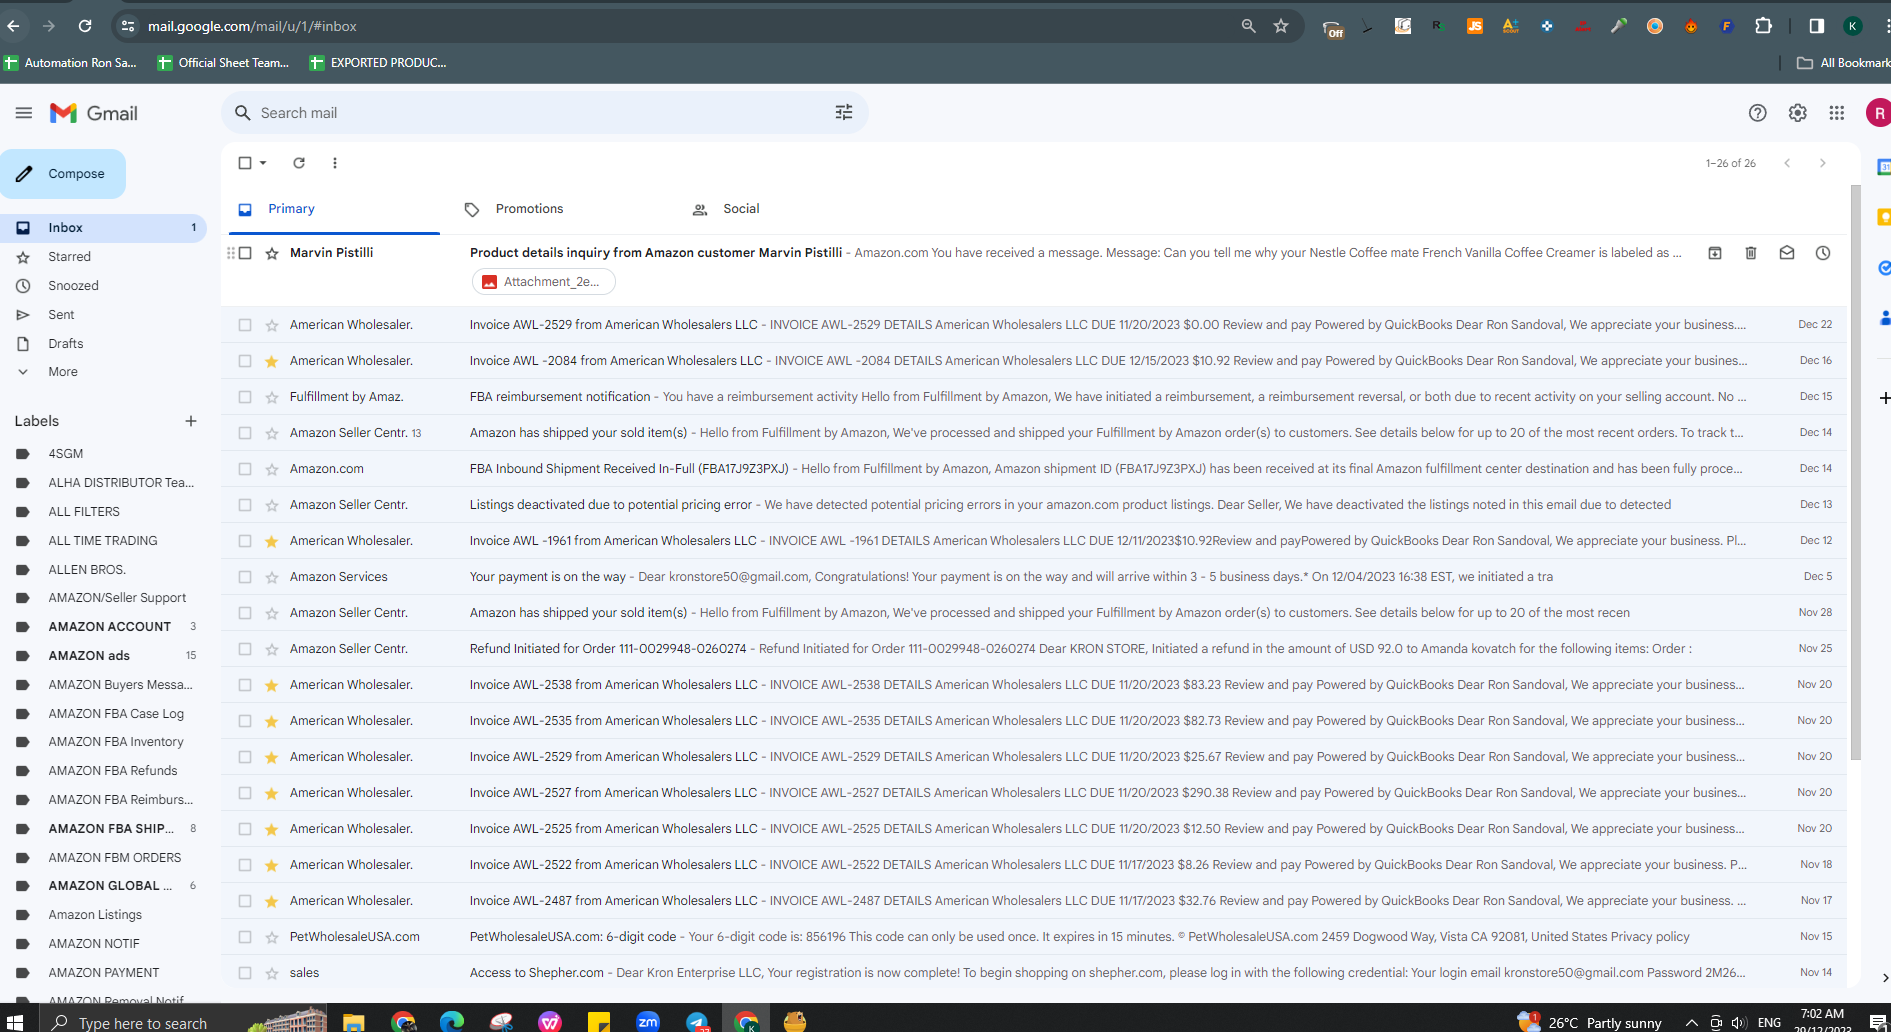The height and width of the screenshot is (1032, 1891).
Task: Open Automation Ron Sa... bookmark
Action: (x=71, y=63)
